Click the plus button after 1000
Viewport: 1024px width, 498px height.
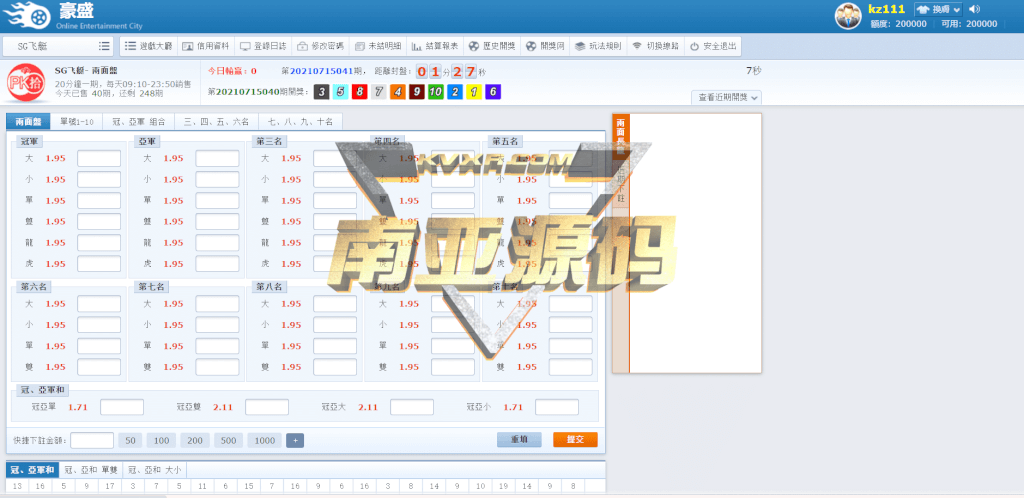(295, 441)
